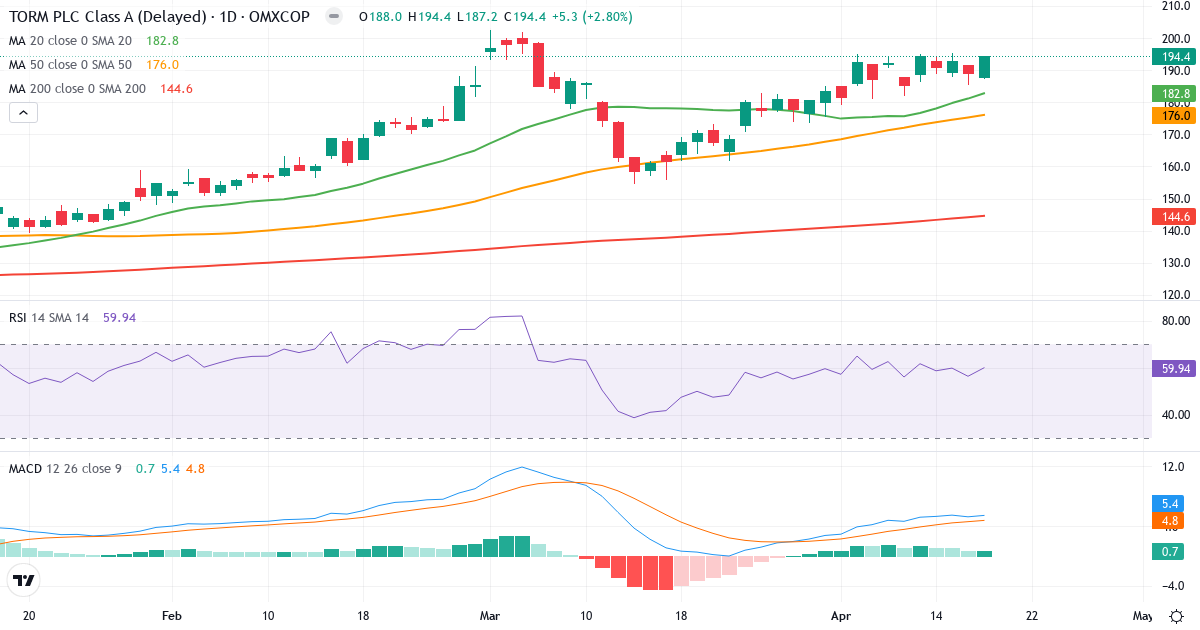
Task: Click the TradingView logo in bottom-left corner
Action: (x=25, y=578)
